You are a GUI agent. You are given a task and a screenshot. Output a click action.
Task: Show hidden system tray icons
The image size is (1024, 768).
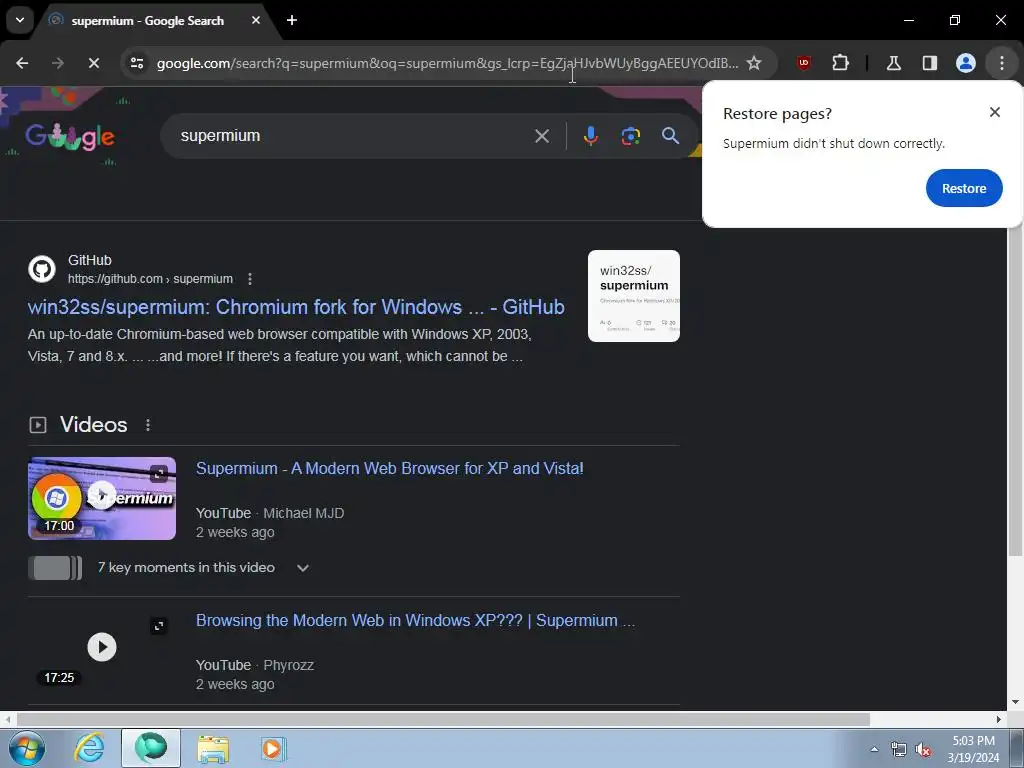(x=874, y=749)
